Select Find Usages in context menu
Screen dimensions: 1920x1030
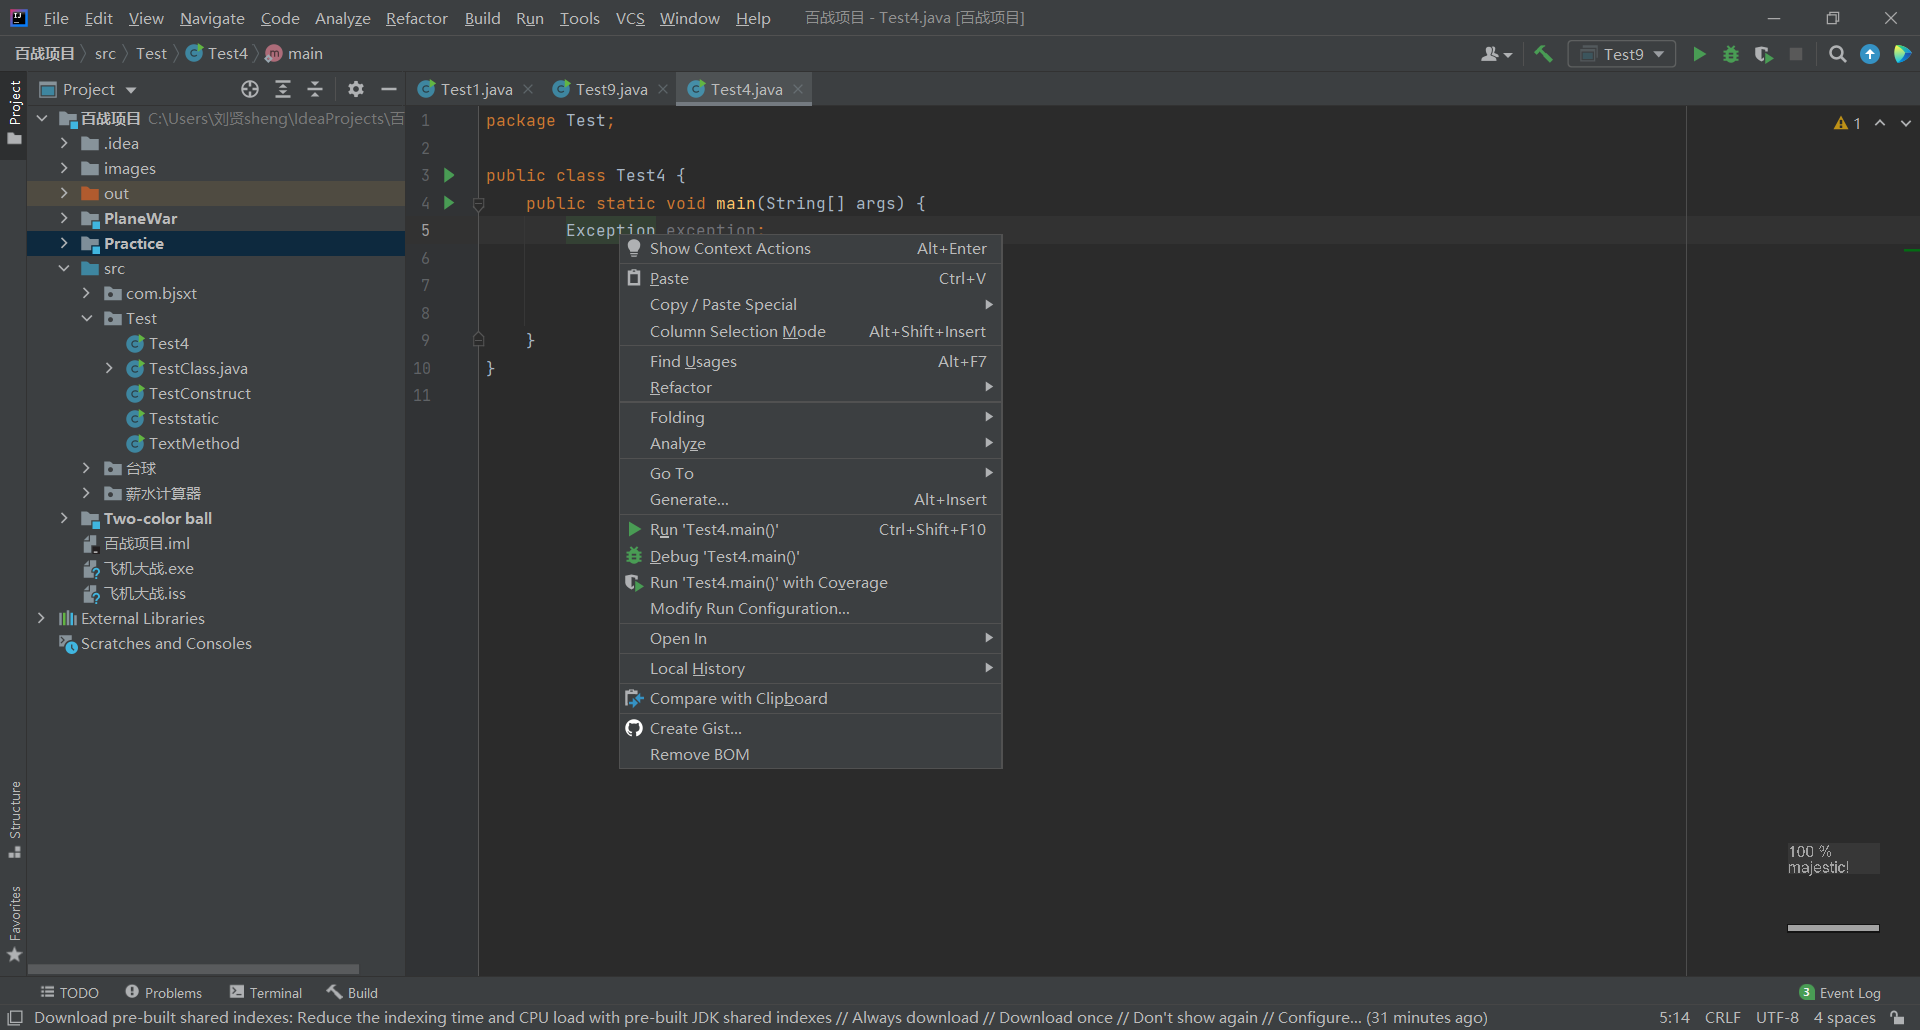810,362
